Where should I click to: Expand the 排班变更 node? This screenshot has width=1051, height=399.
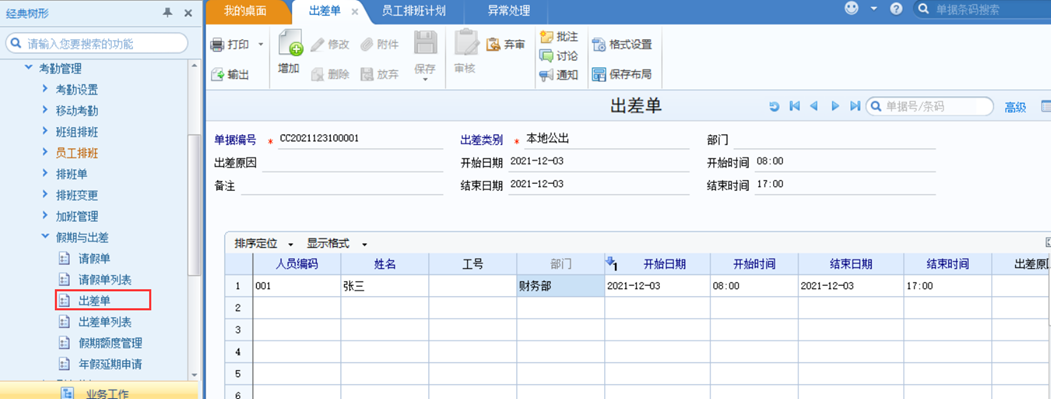[45, 195]
